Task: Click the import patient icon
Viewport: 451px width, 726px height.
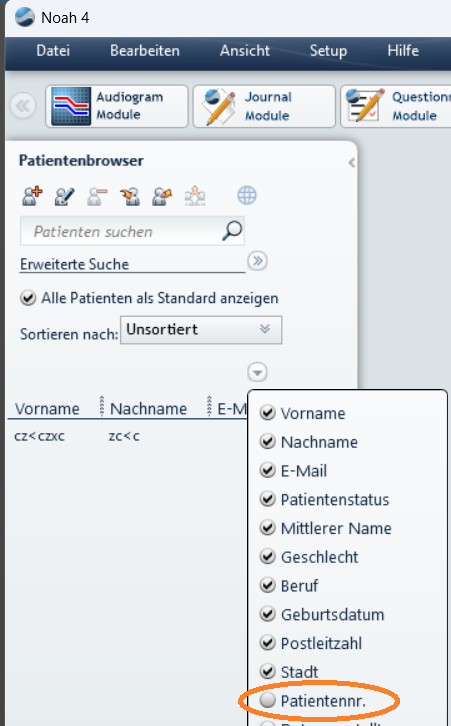Action: 130,196
